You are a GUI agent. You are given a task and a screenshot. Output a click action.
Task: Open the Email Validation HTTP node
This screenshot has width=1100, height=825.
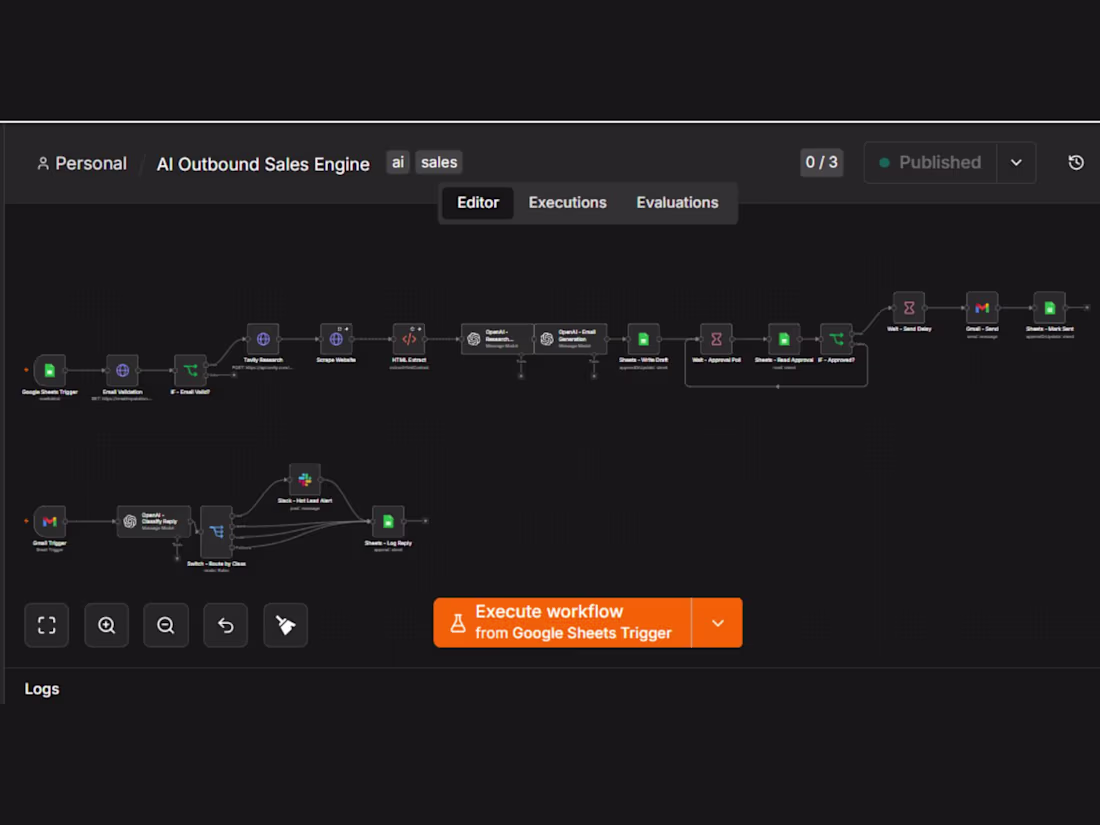click(x=122, y=370)
